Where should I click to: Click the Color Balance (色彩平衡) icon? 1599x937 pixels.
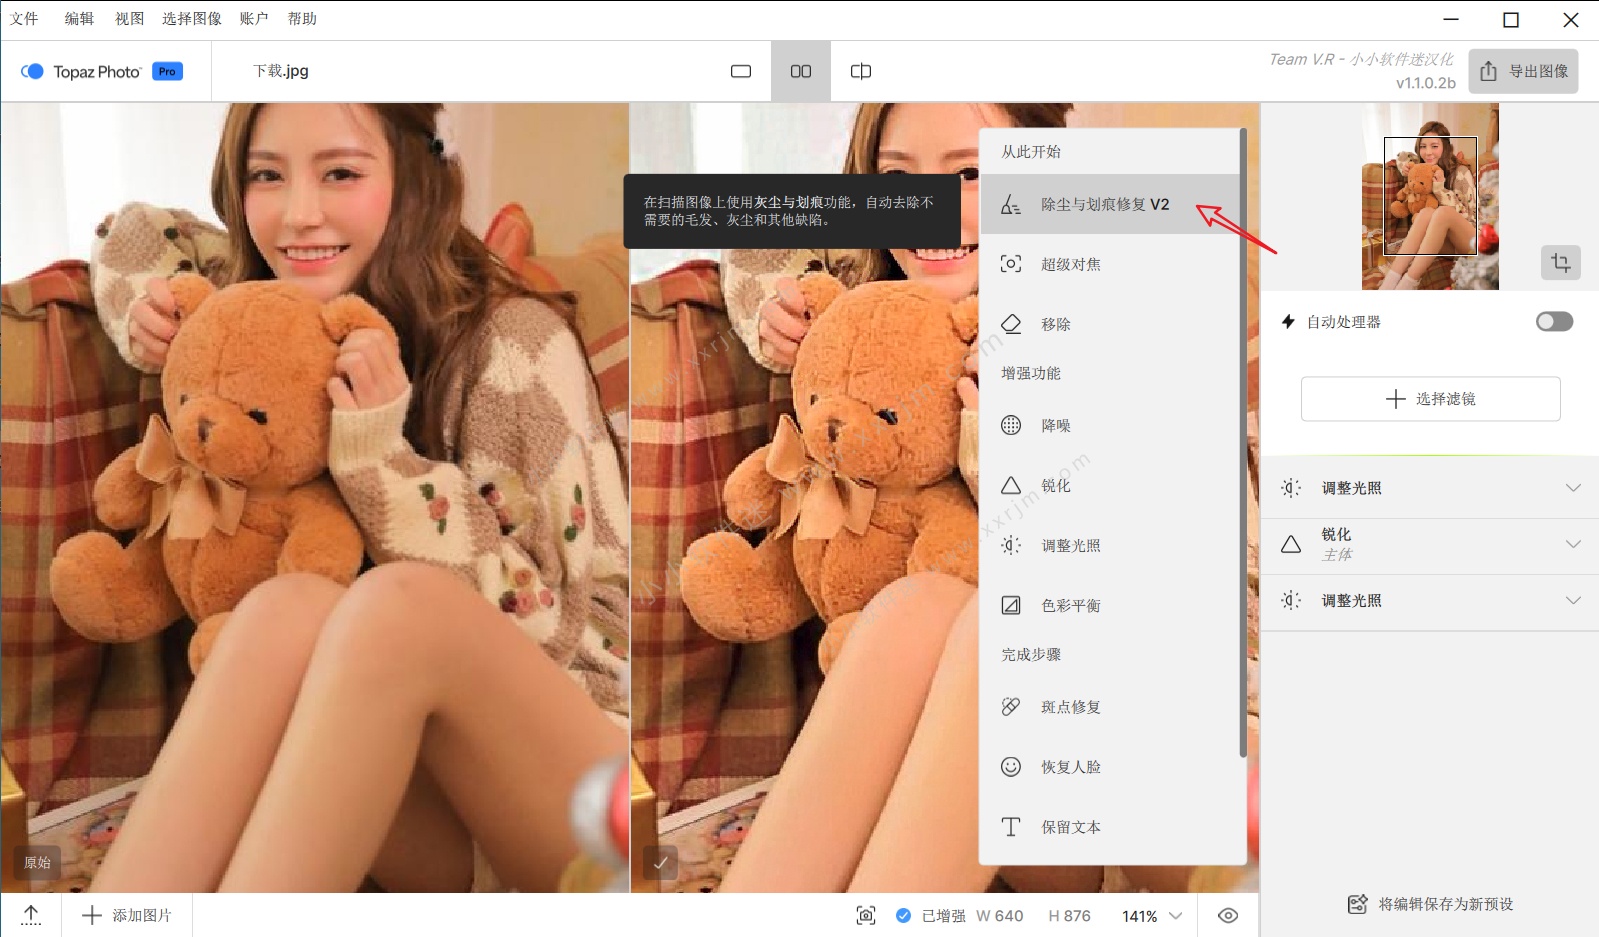coord(1011,605)
